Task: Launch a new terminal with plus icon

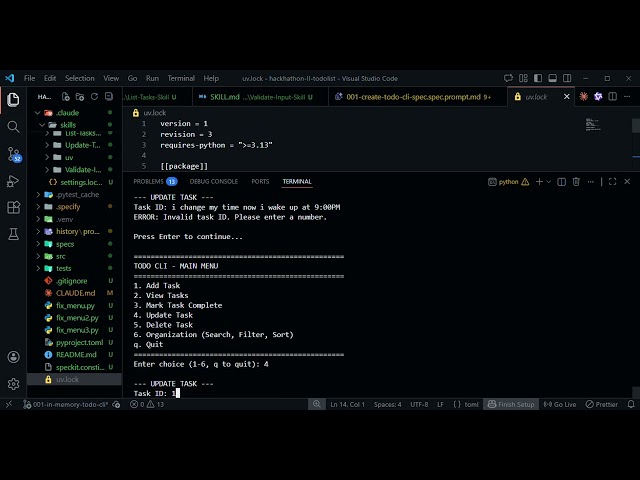Action: pyautogui.click(x=539, y=182)
